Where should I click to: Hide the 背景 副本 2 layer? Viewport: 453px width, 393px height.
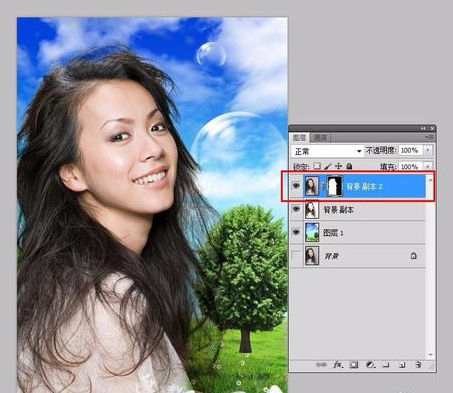pos(296,186)
